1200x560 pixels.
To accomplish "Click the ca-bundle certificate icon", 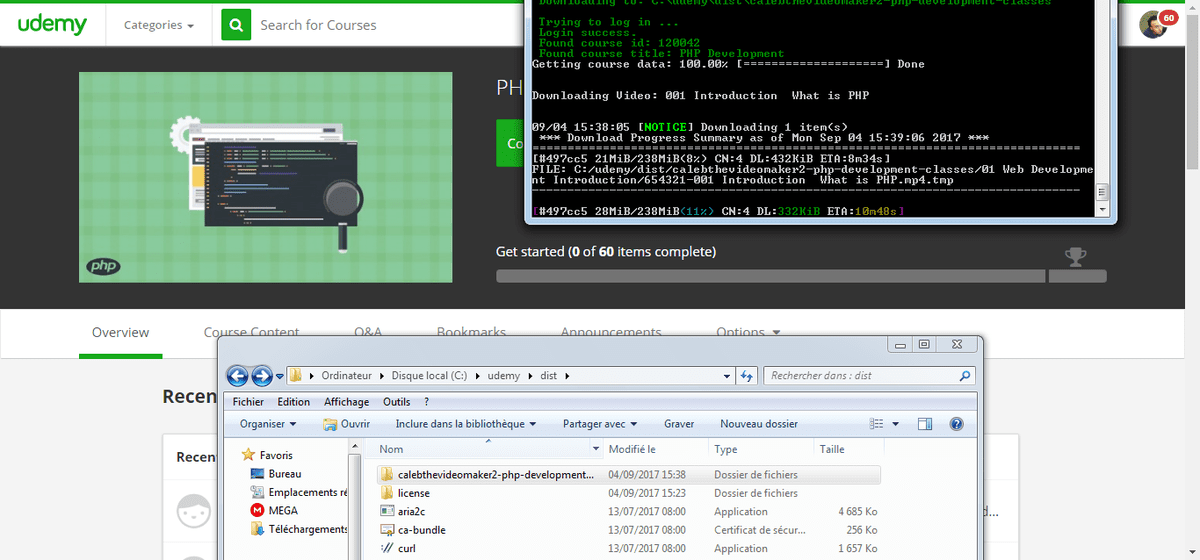I will coord(388,530).
